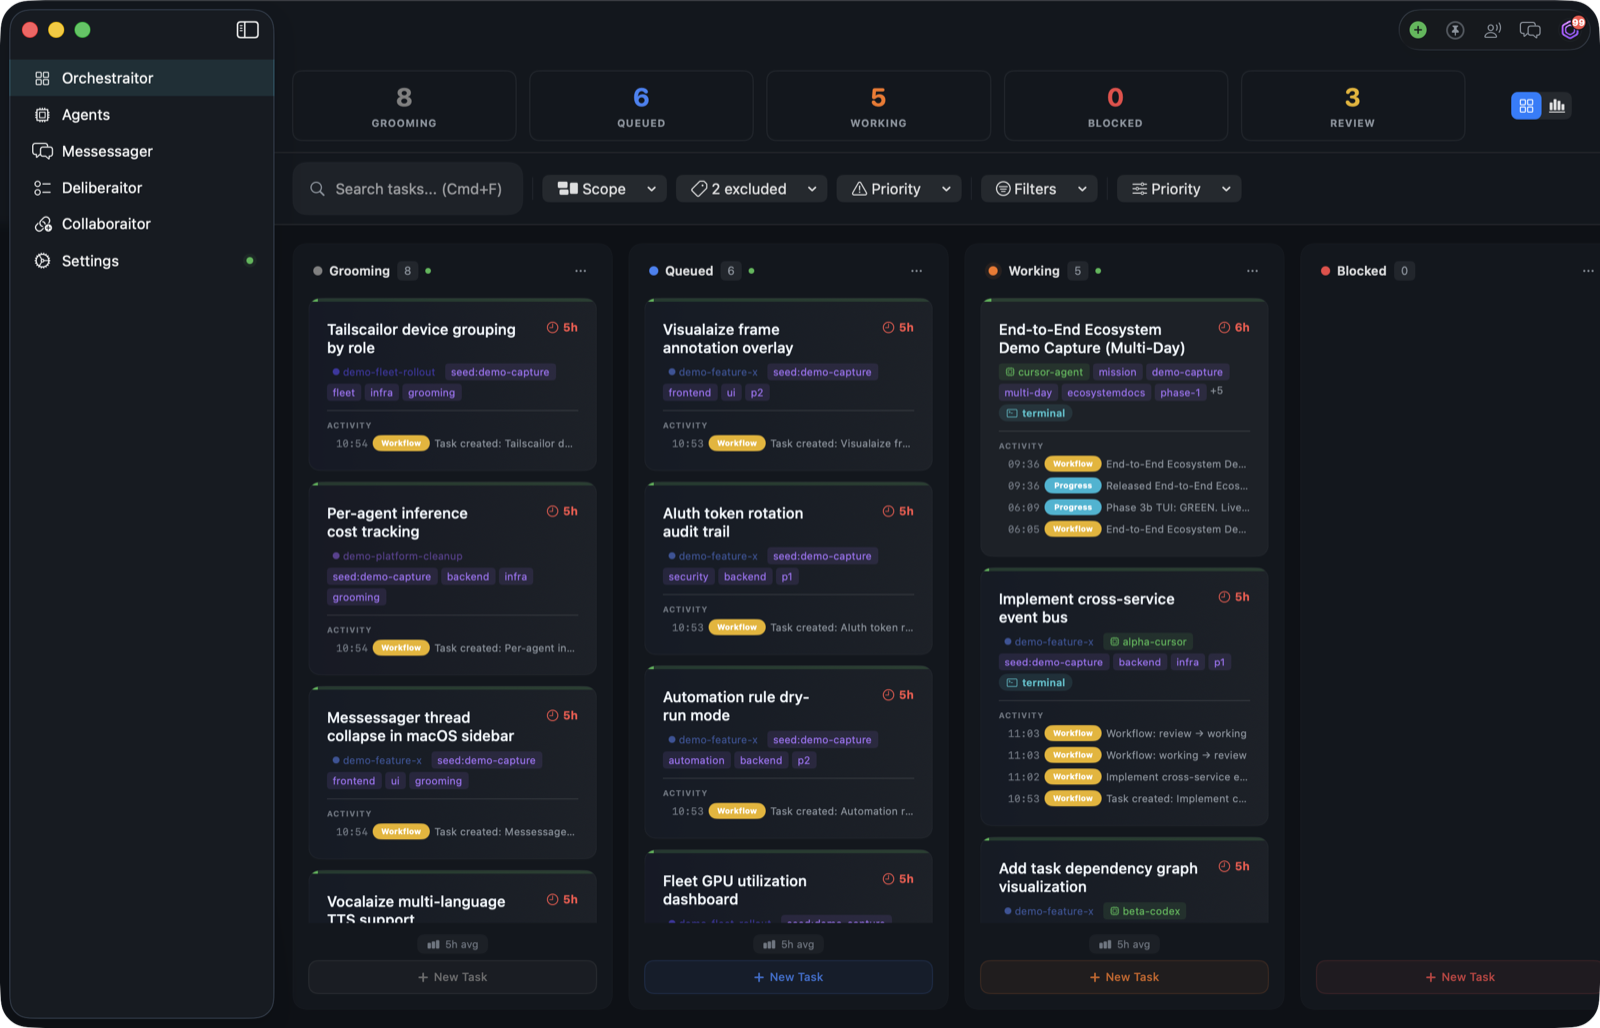1600x1028 pixels.
Task: Expand the Filters dropdown
Action: click(x=1039, y=189)
